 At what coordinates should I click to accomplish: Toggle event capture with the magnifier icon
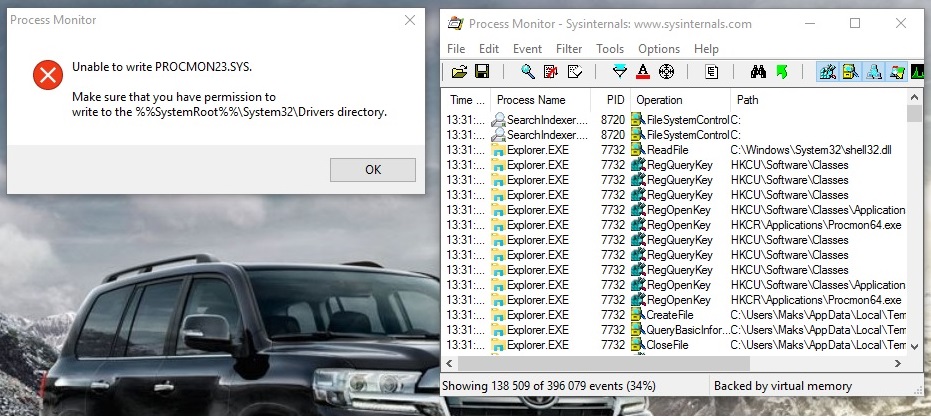pyautogui.click(x=528, y=72)
